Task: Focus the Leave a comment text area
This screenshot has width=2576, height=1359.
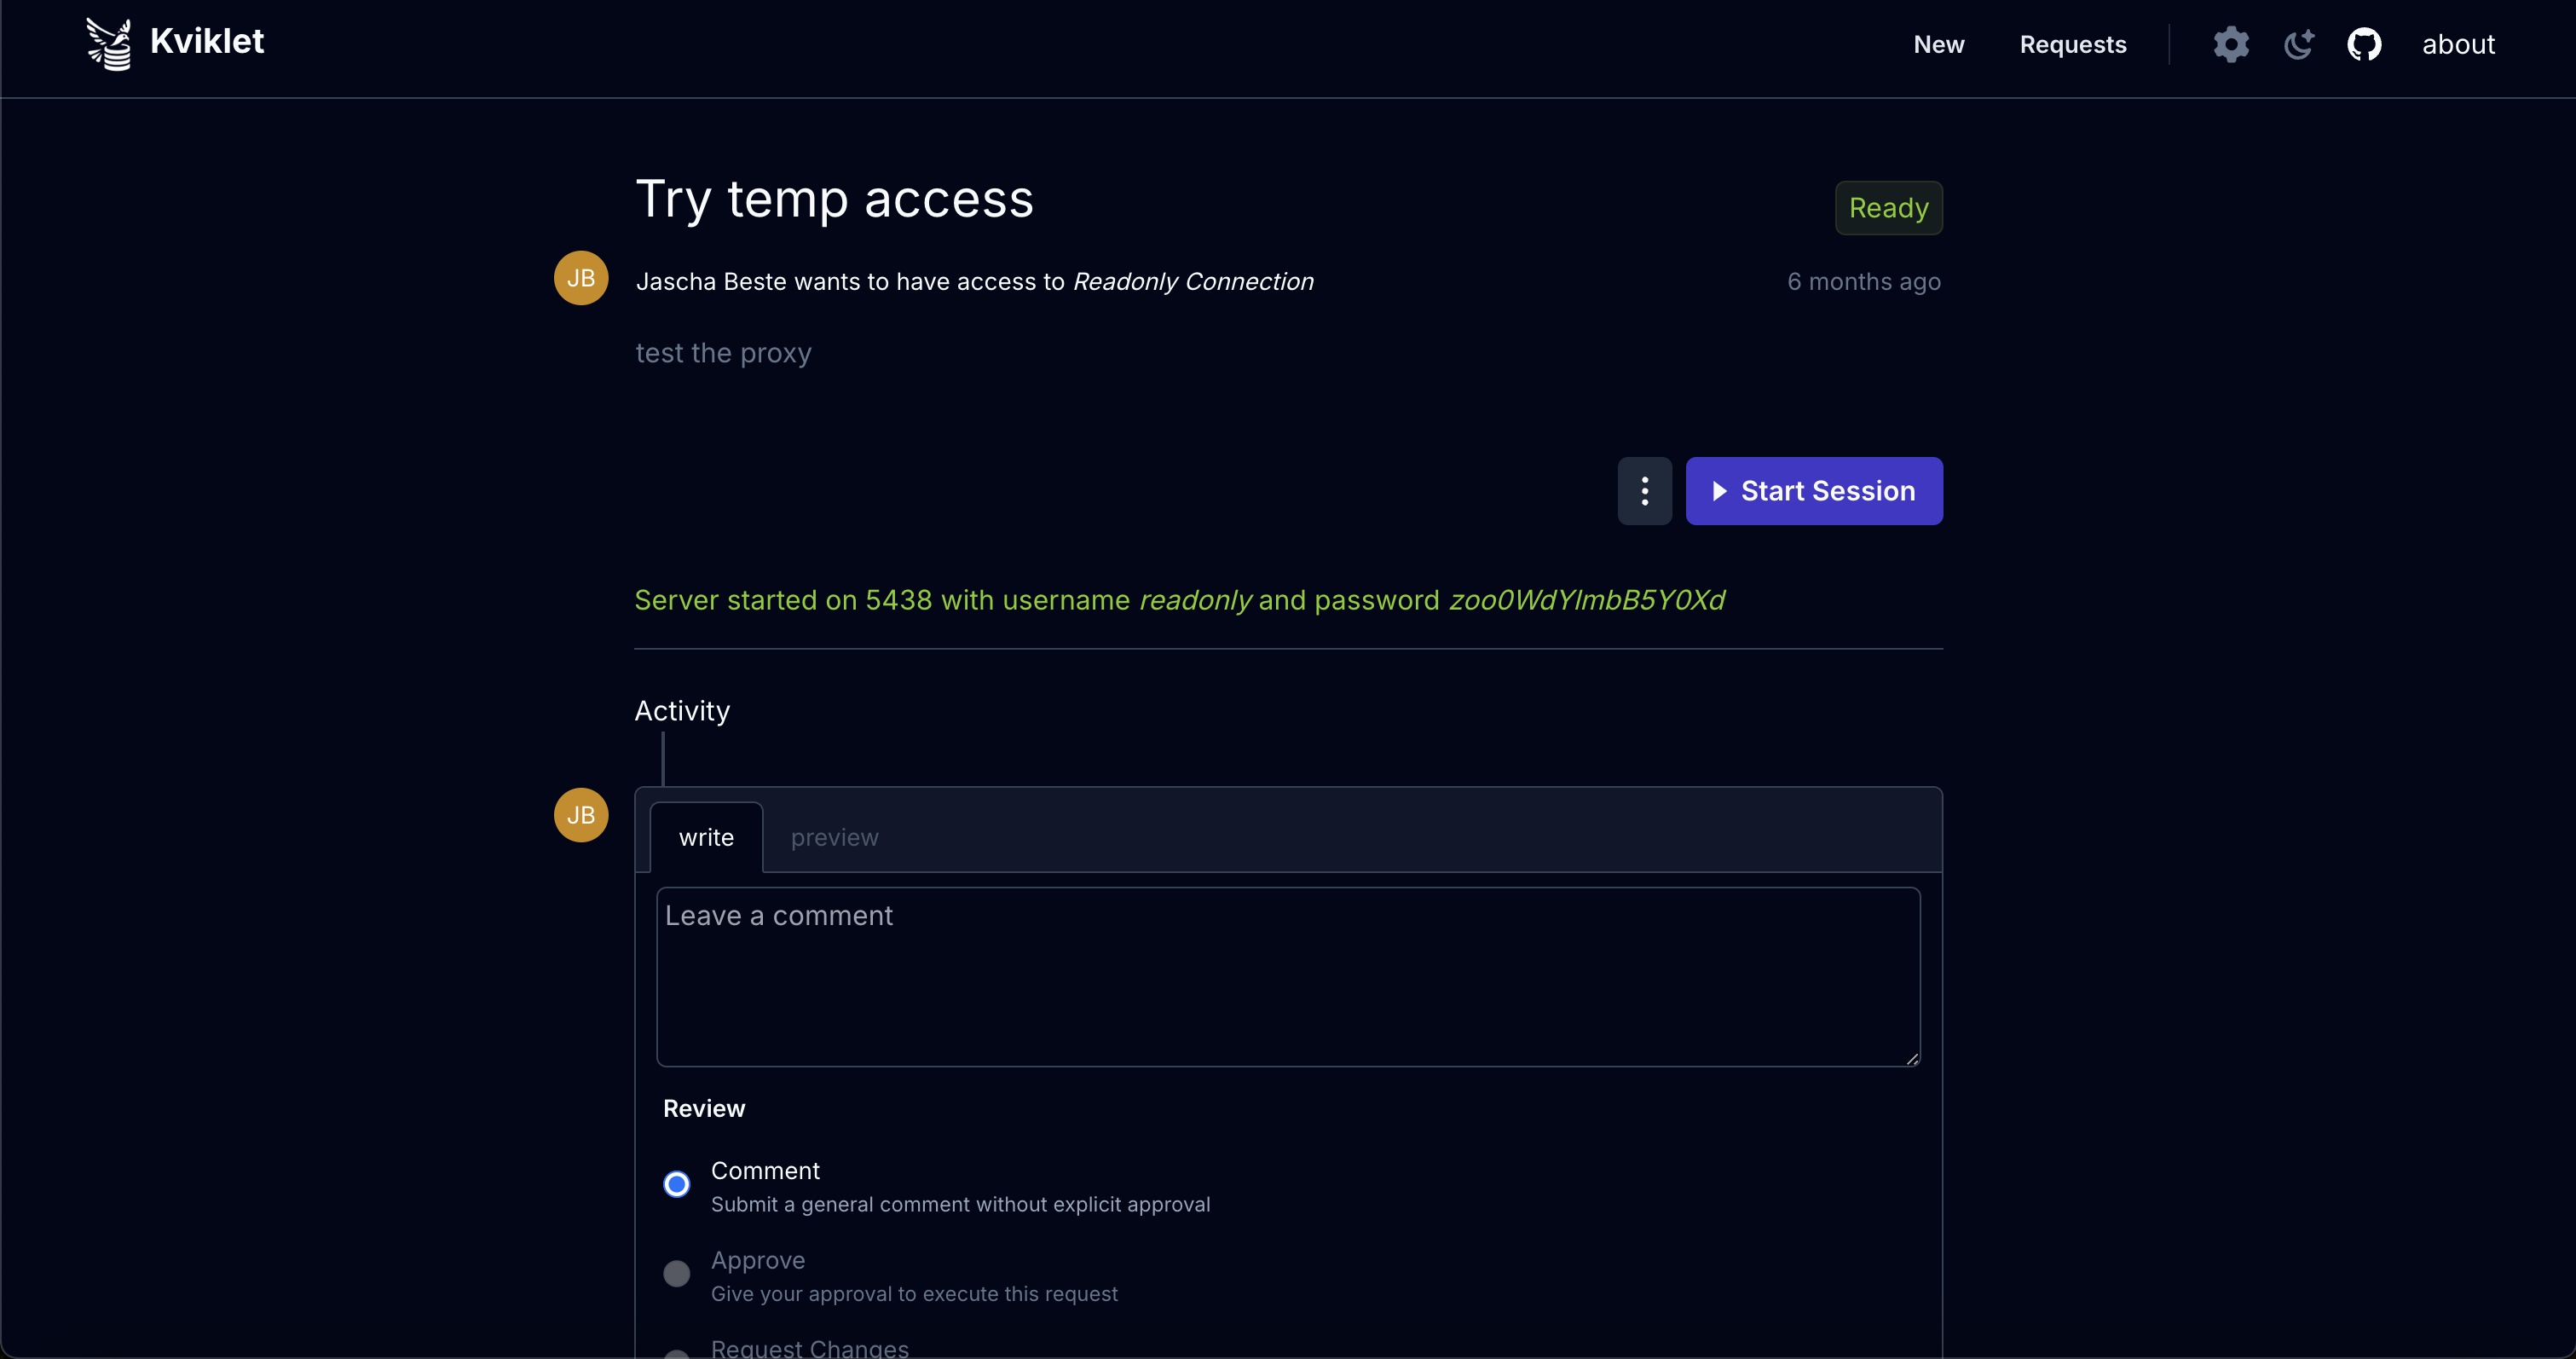Action: click(1288, 977)
